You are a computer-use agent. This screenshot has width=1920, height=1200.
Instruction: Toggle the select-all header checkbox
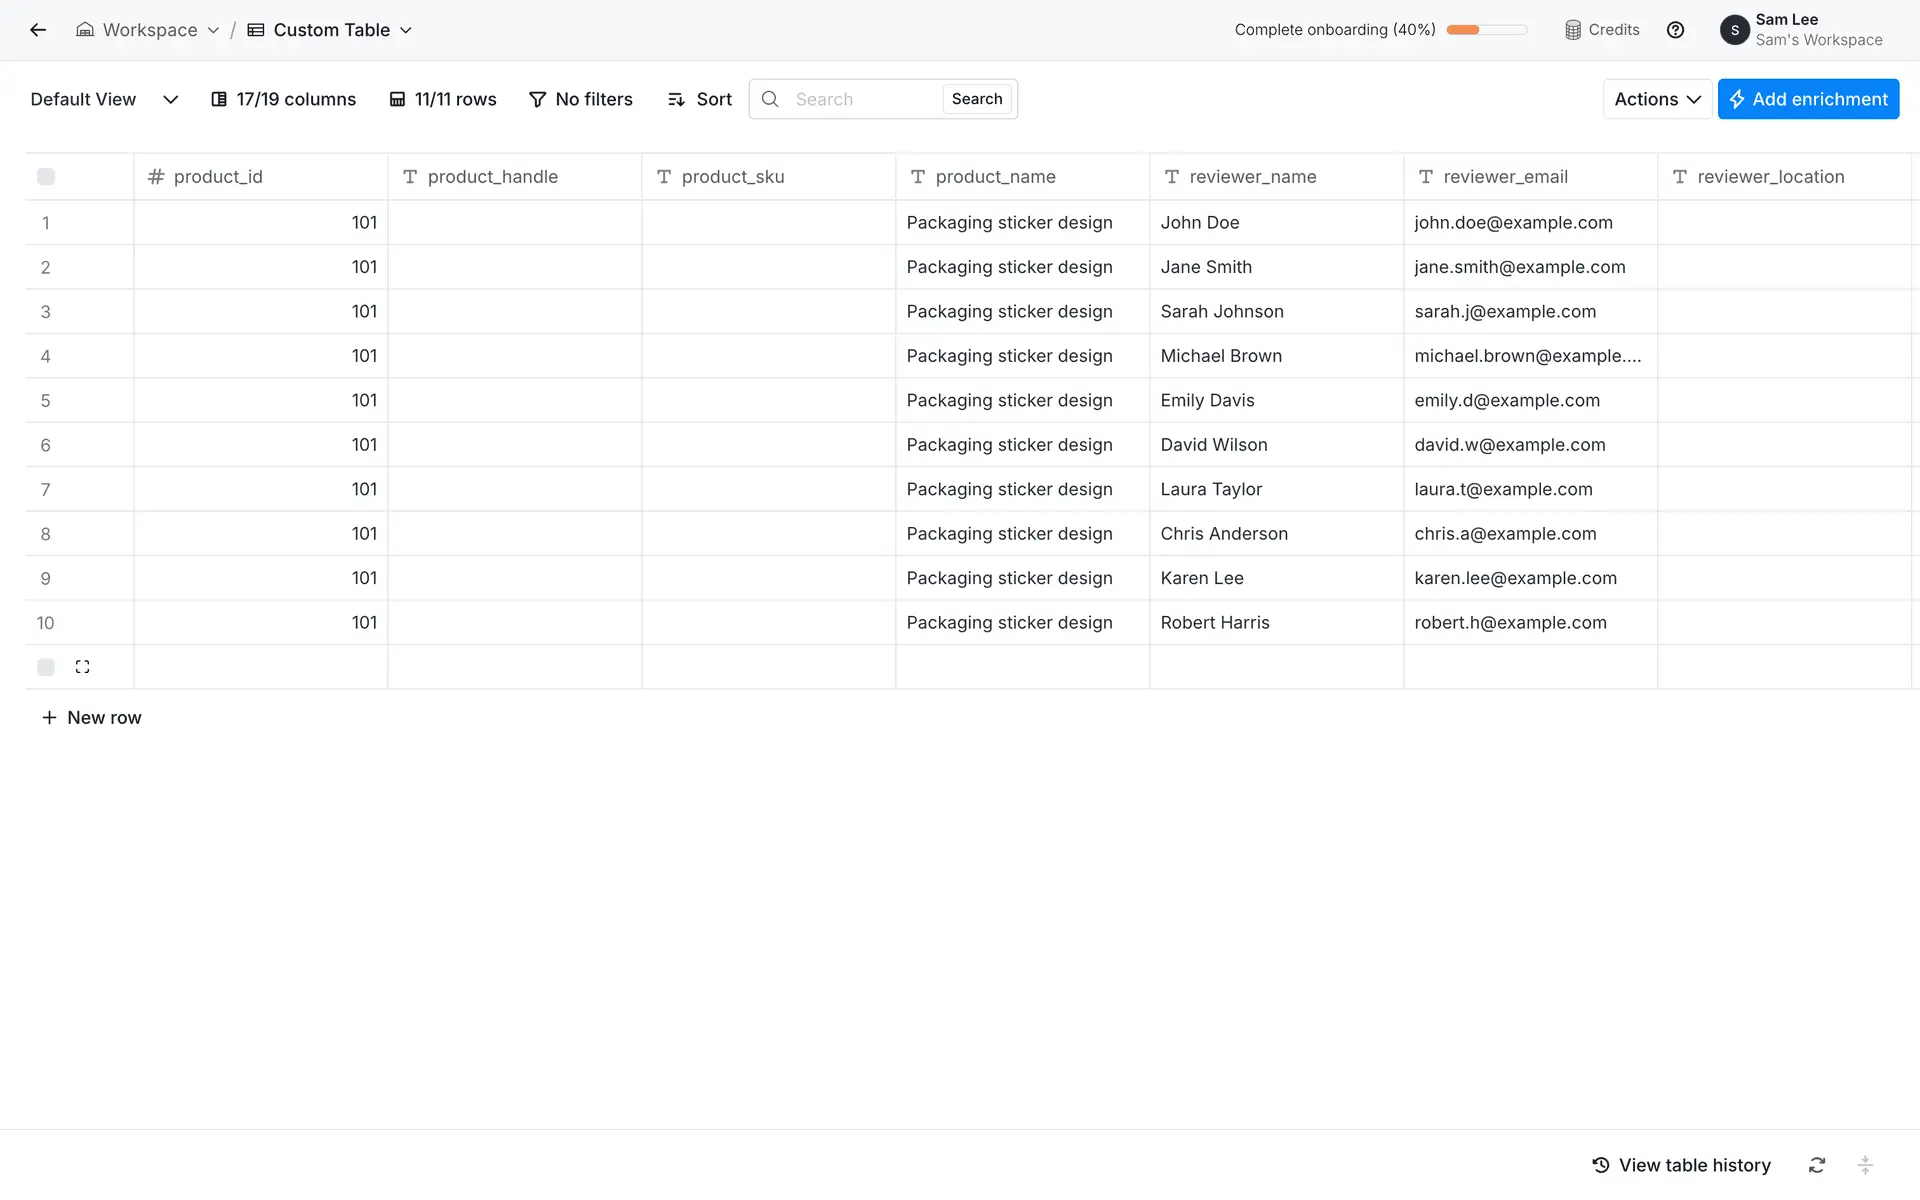point(46,177)
